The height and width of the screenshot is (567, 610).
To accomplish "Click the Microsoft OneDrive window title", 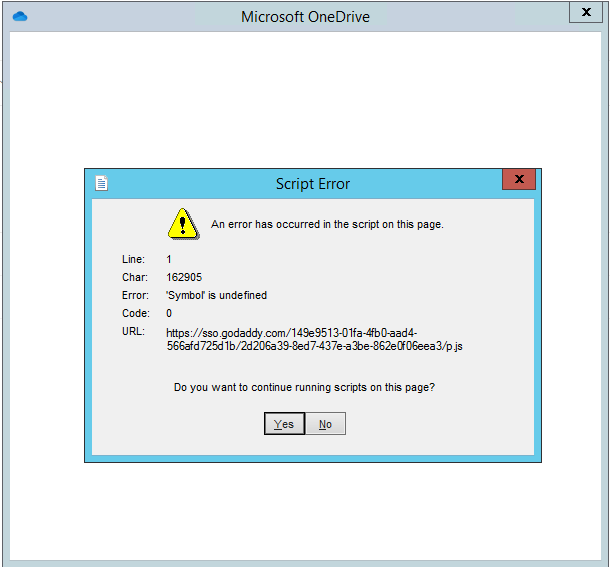I will pyautogui.click(x=304, y=17).
